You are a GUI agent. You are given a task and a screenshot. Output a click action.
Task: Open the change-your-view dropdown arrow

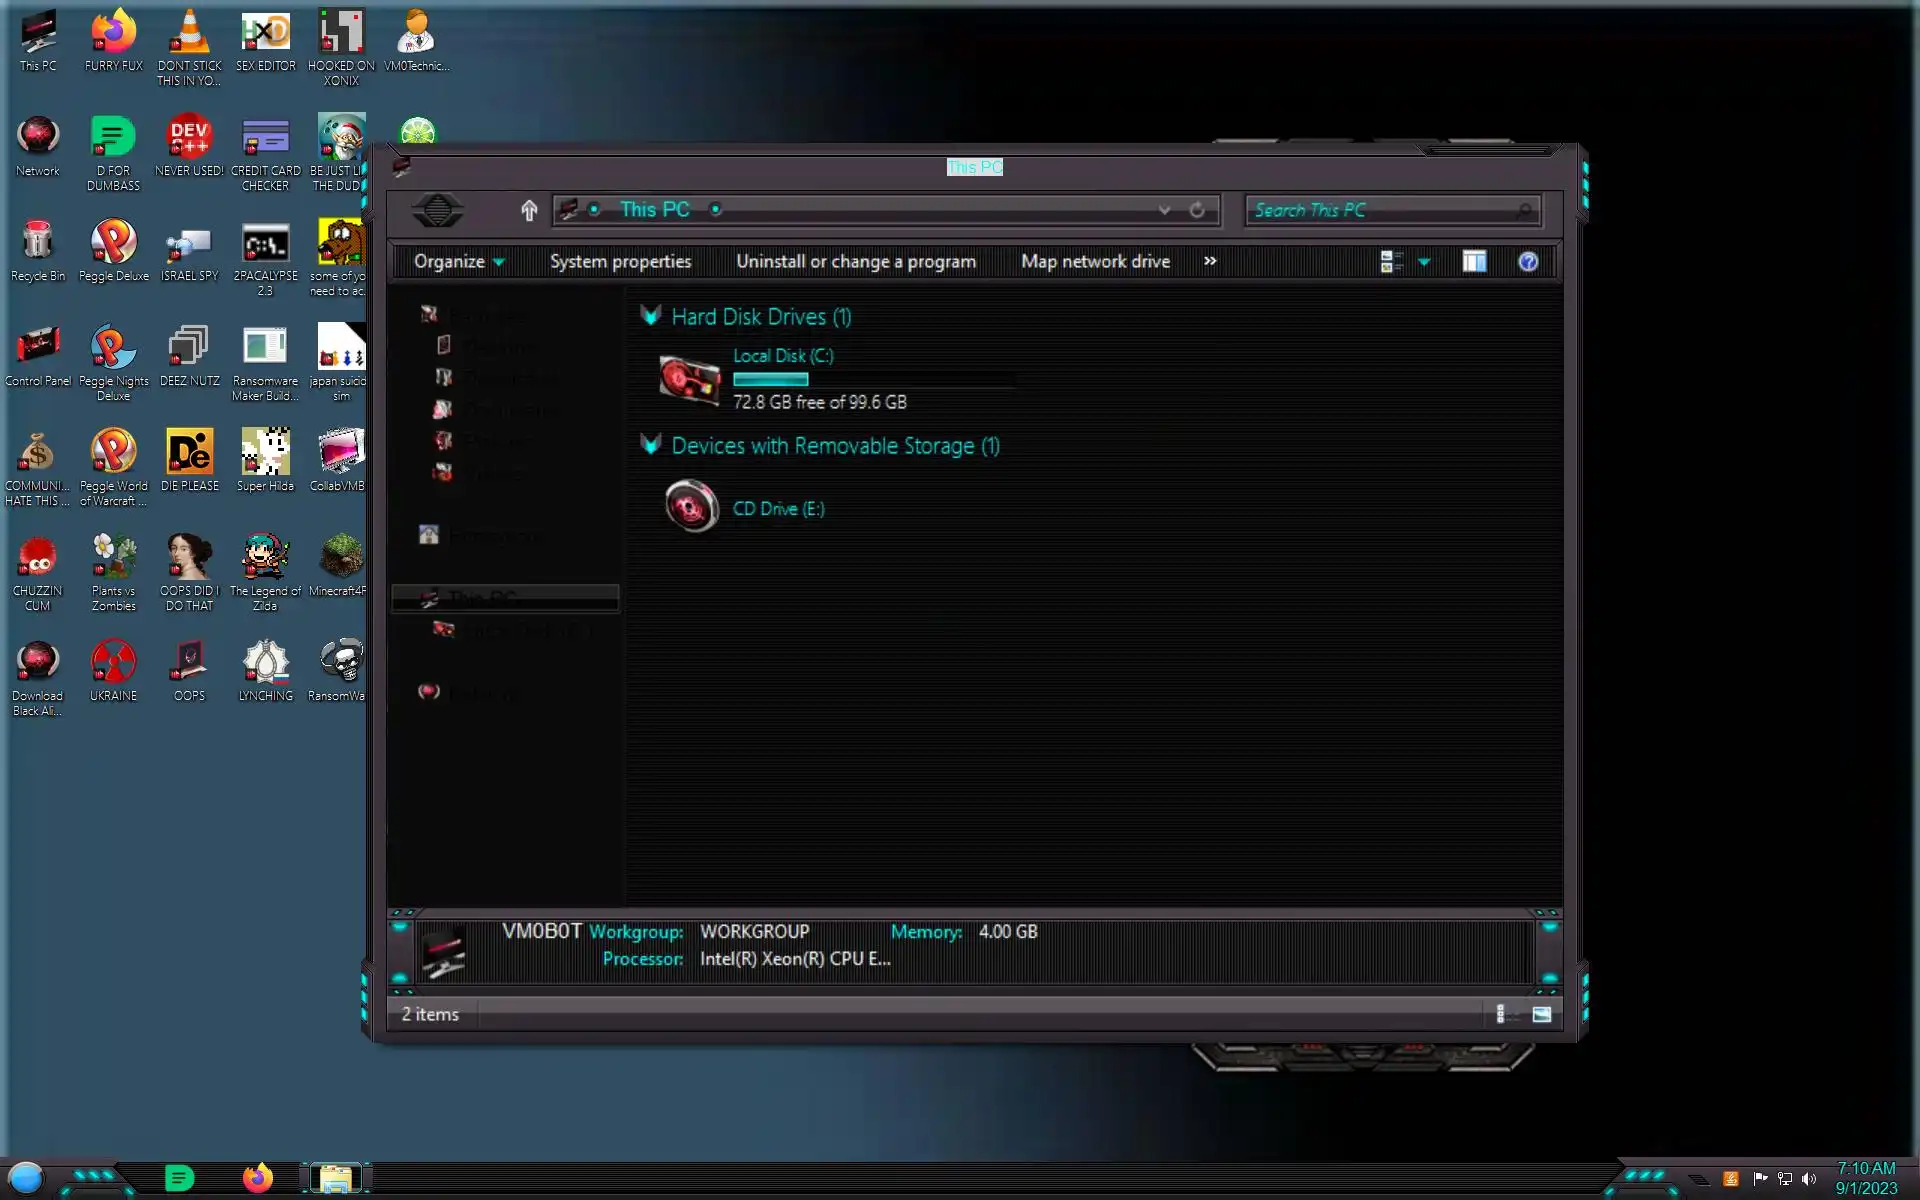pyautogui.click(x=1424, y=262)
